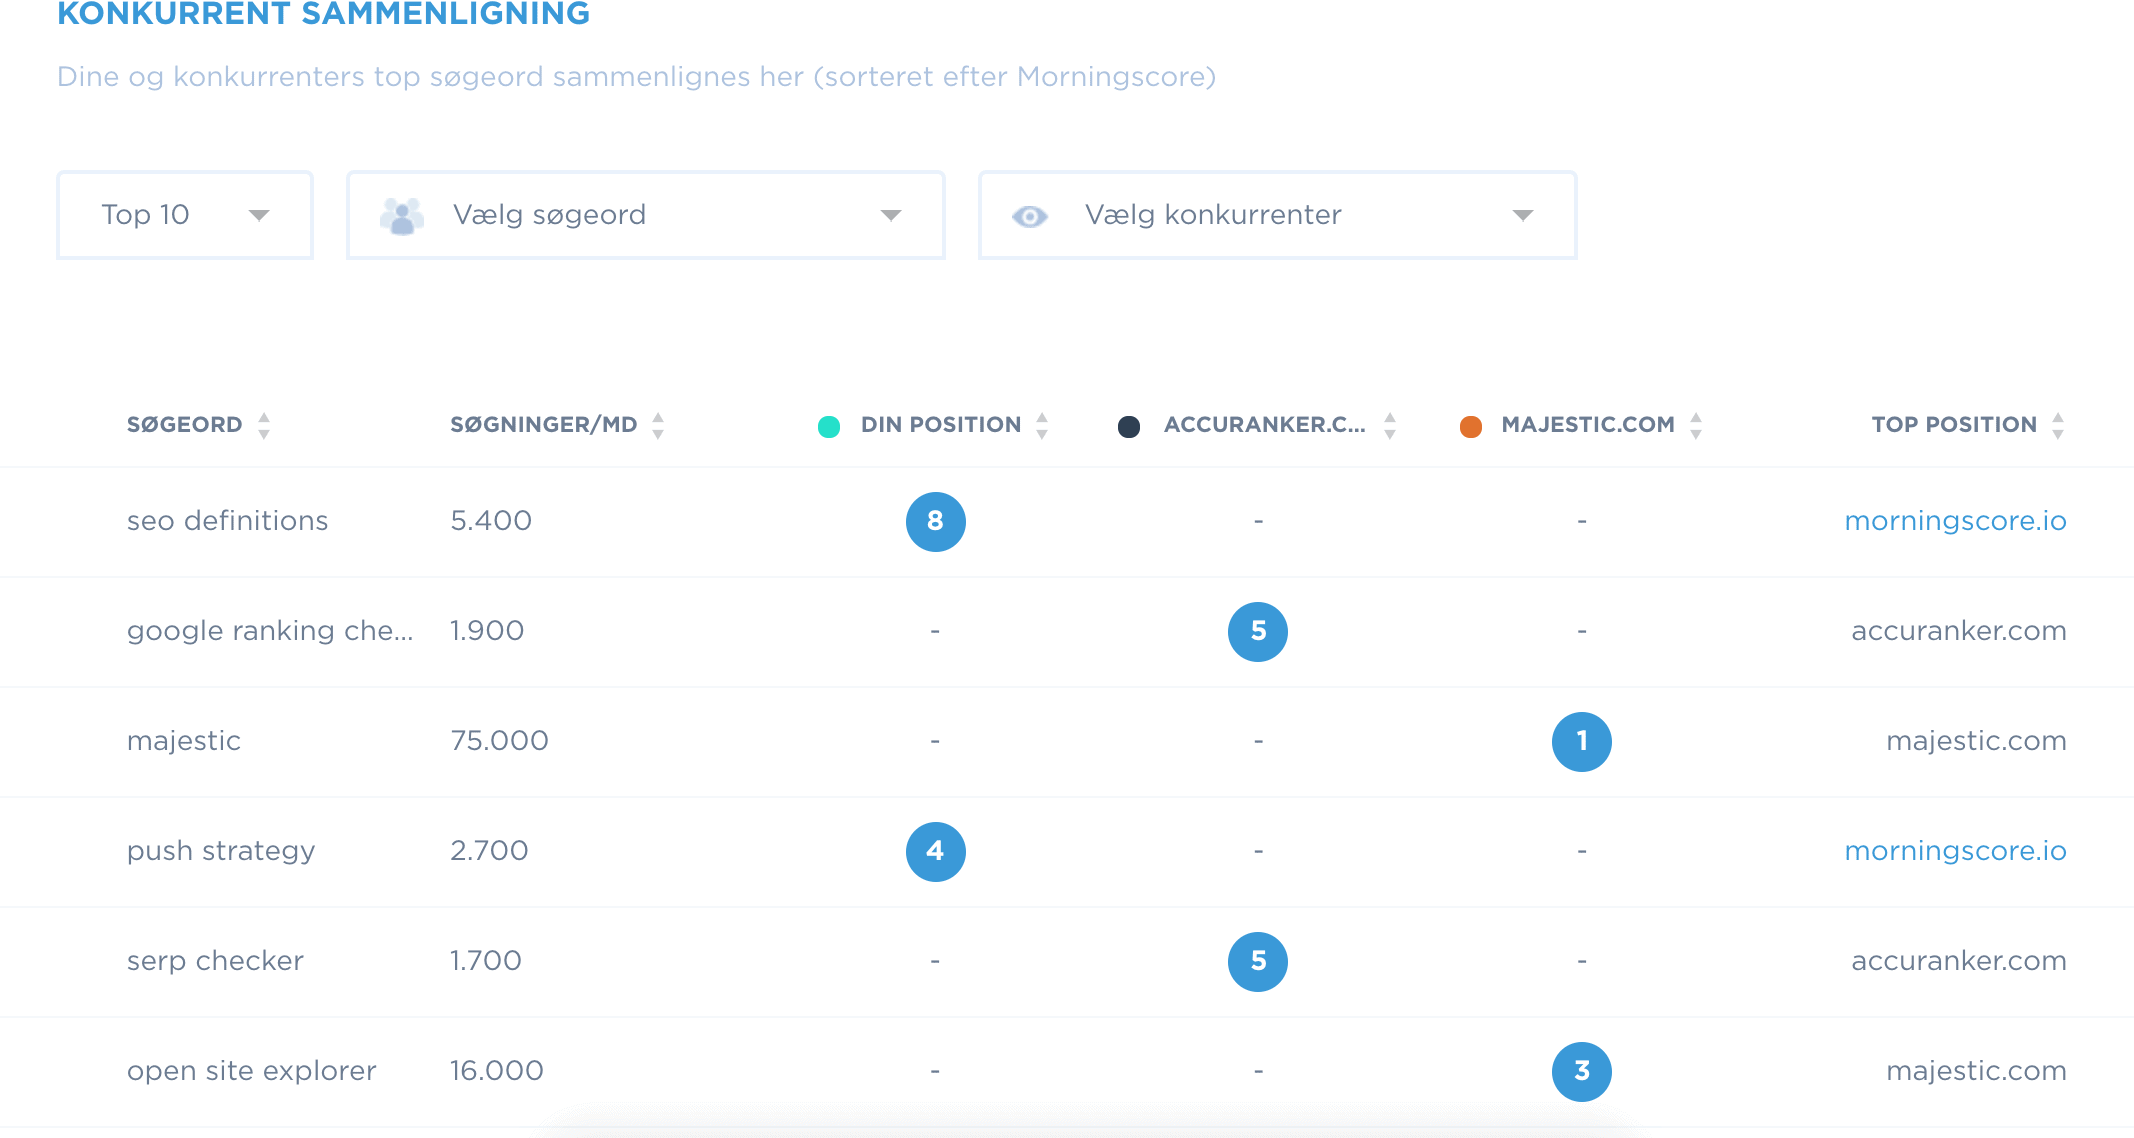
Task: Open the Vælg konkurrenter dropdown
Action: 1277,215
